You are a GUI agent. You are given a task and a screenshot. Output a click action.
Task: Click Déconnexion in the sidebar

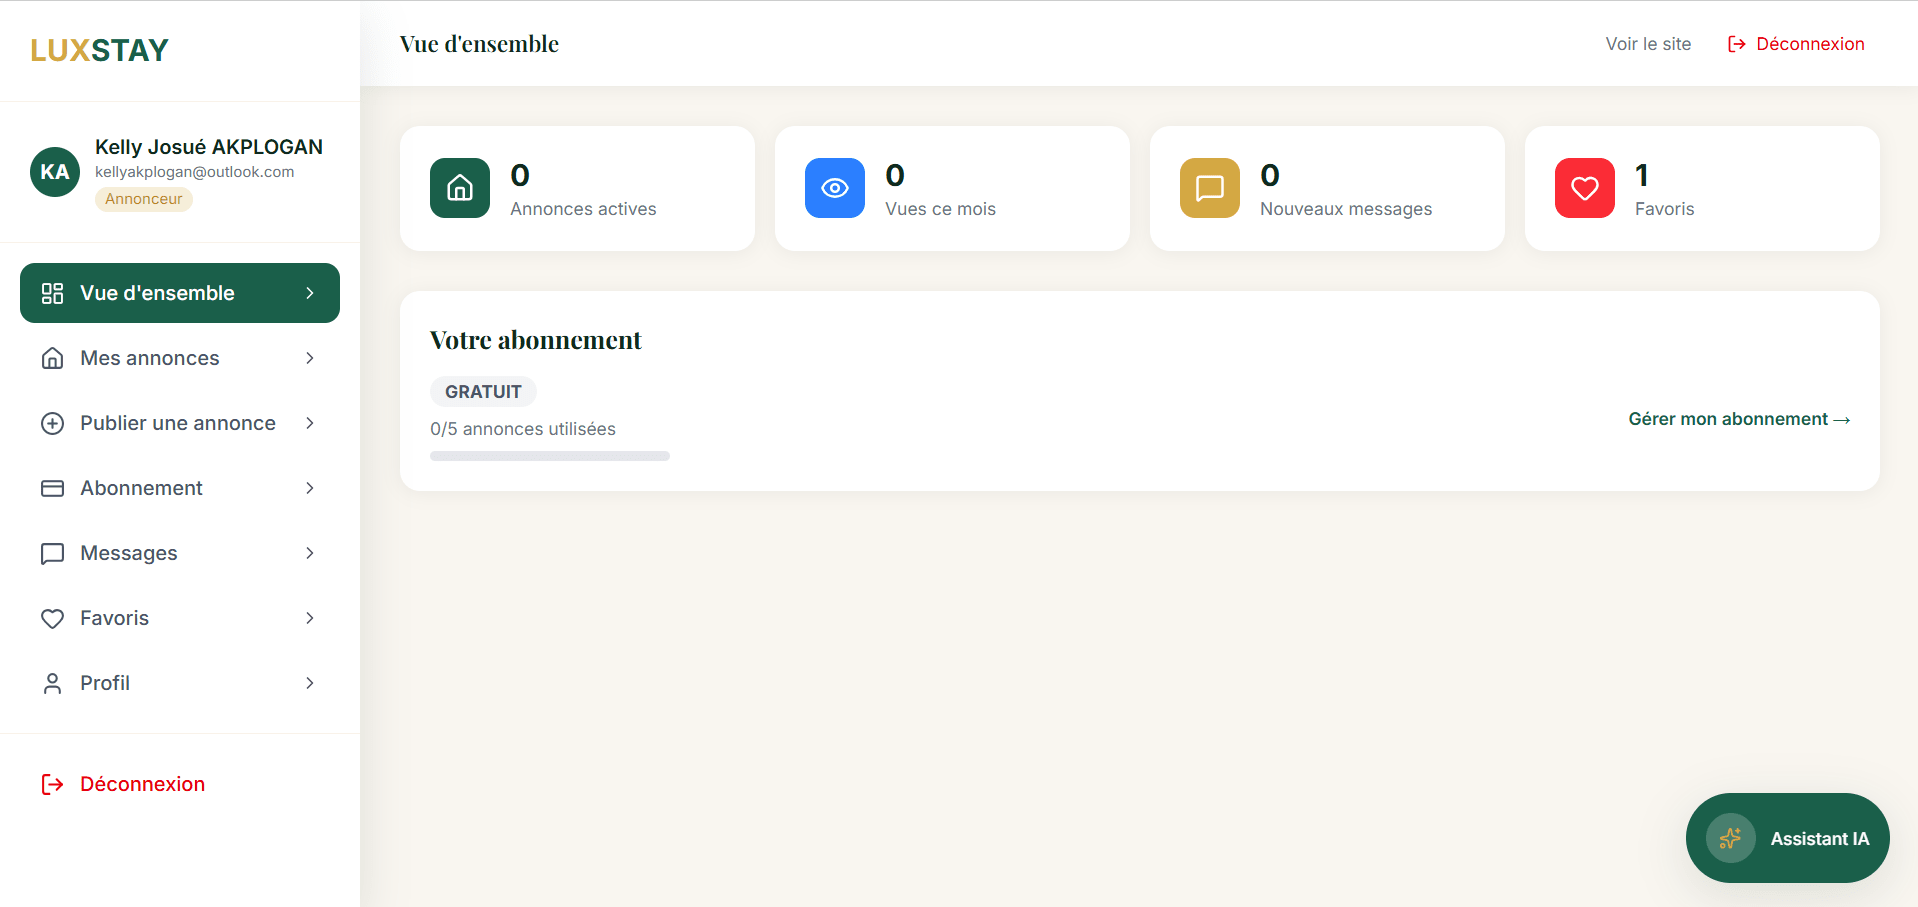(x=123, y=784)
